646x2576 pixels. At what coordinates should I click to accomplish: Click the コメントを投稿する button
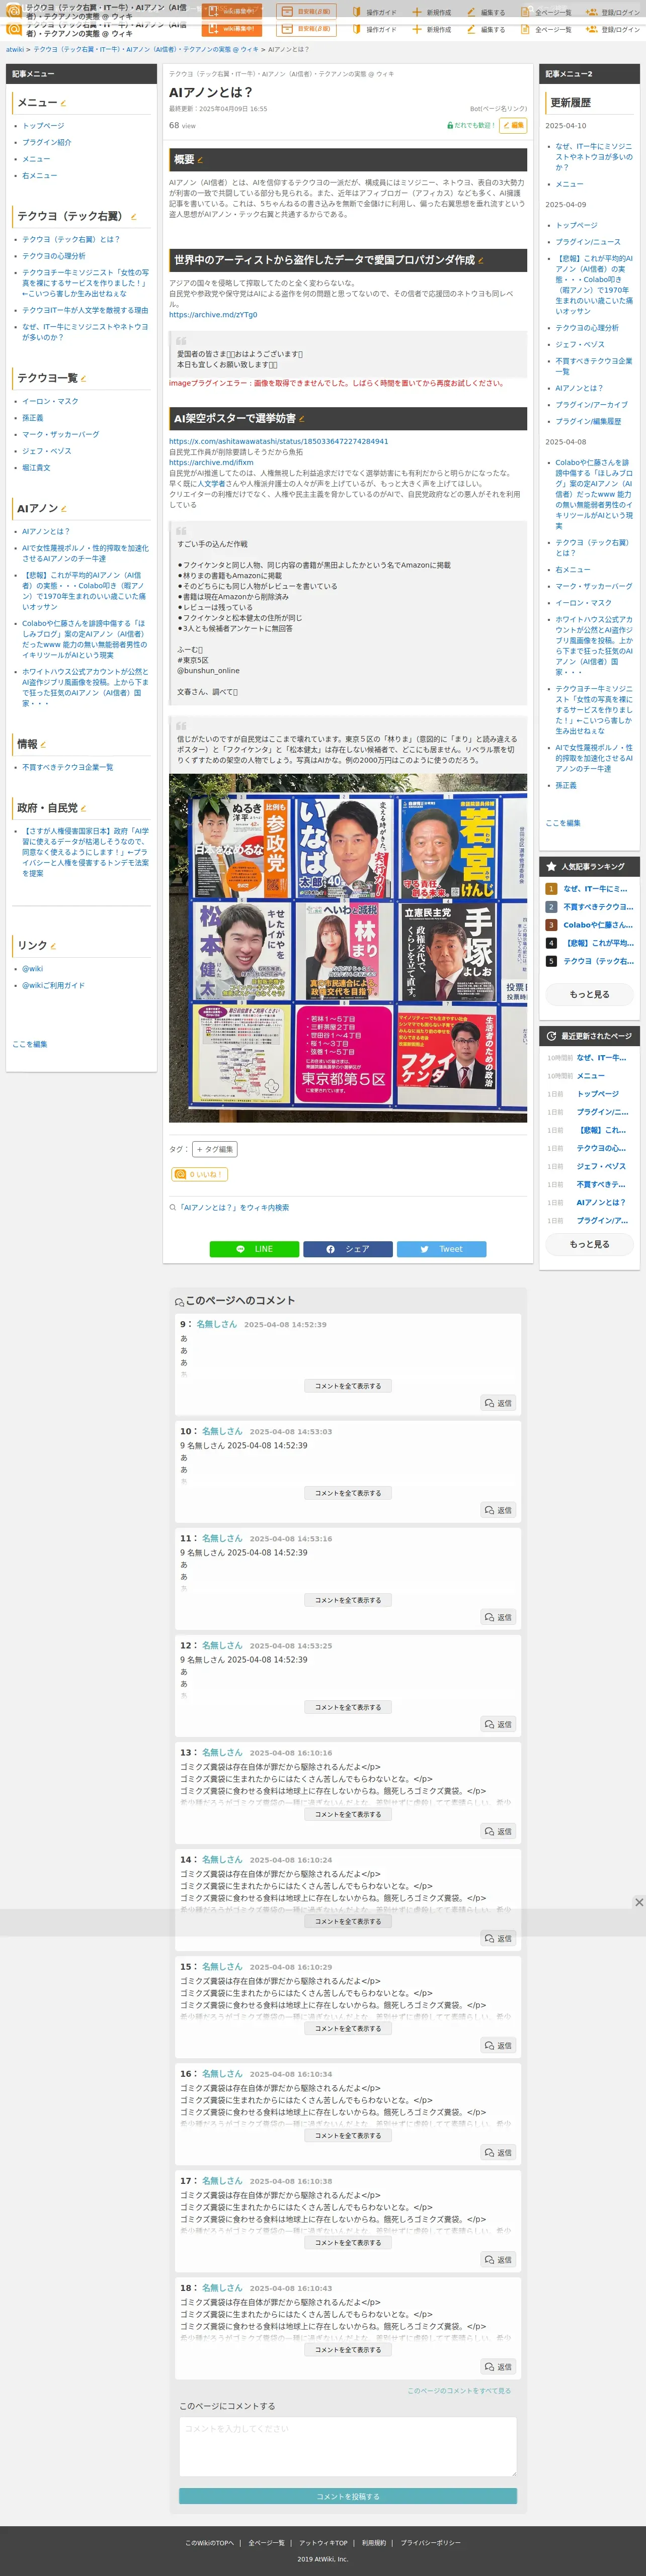[x=348, y=2496]
